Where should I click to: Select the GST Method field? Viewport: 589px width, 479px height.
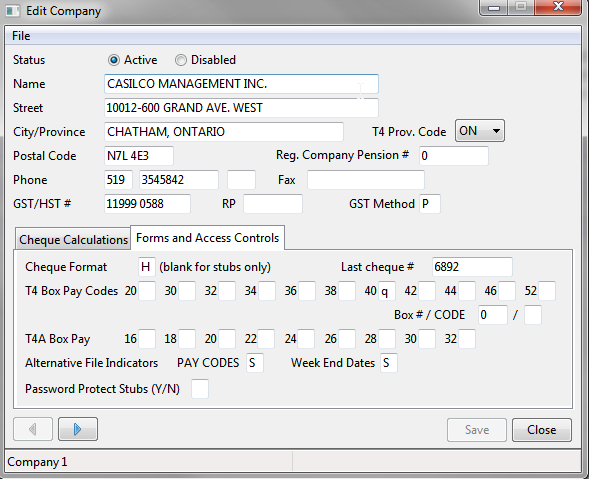(x=430, y=204)
